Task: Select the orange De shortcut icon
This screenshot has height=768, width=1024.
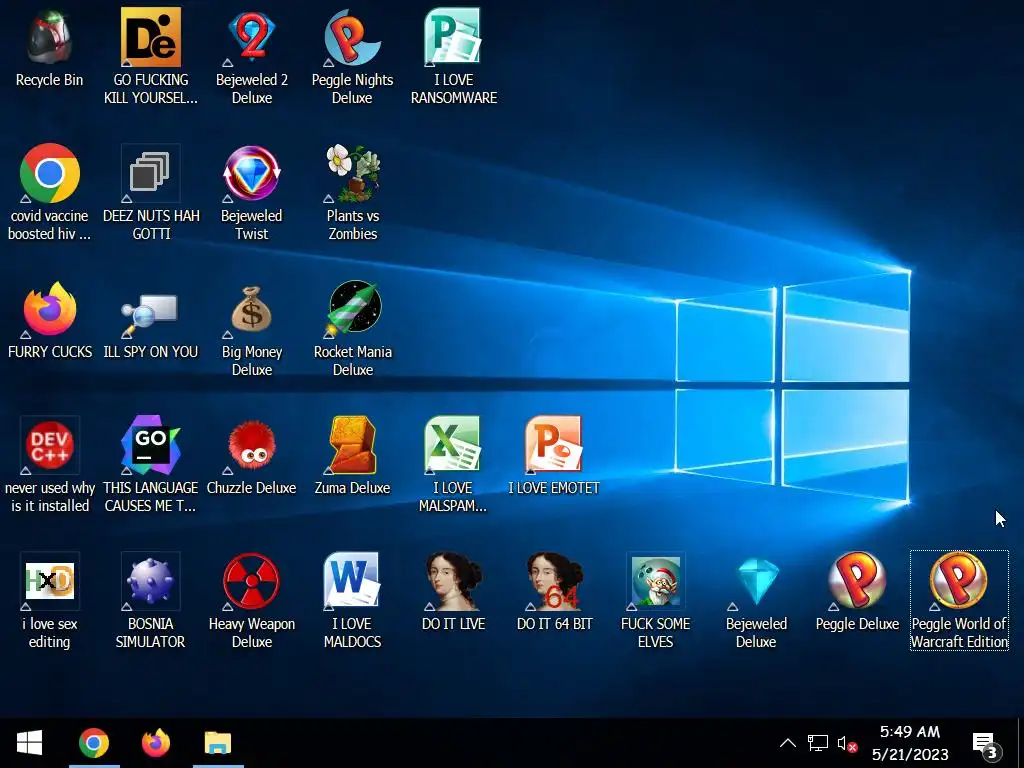Action: point(151,37)
